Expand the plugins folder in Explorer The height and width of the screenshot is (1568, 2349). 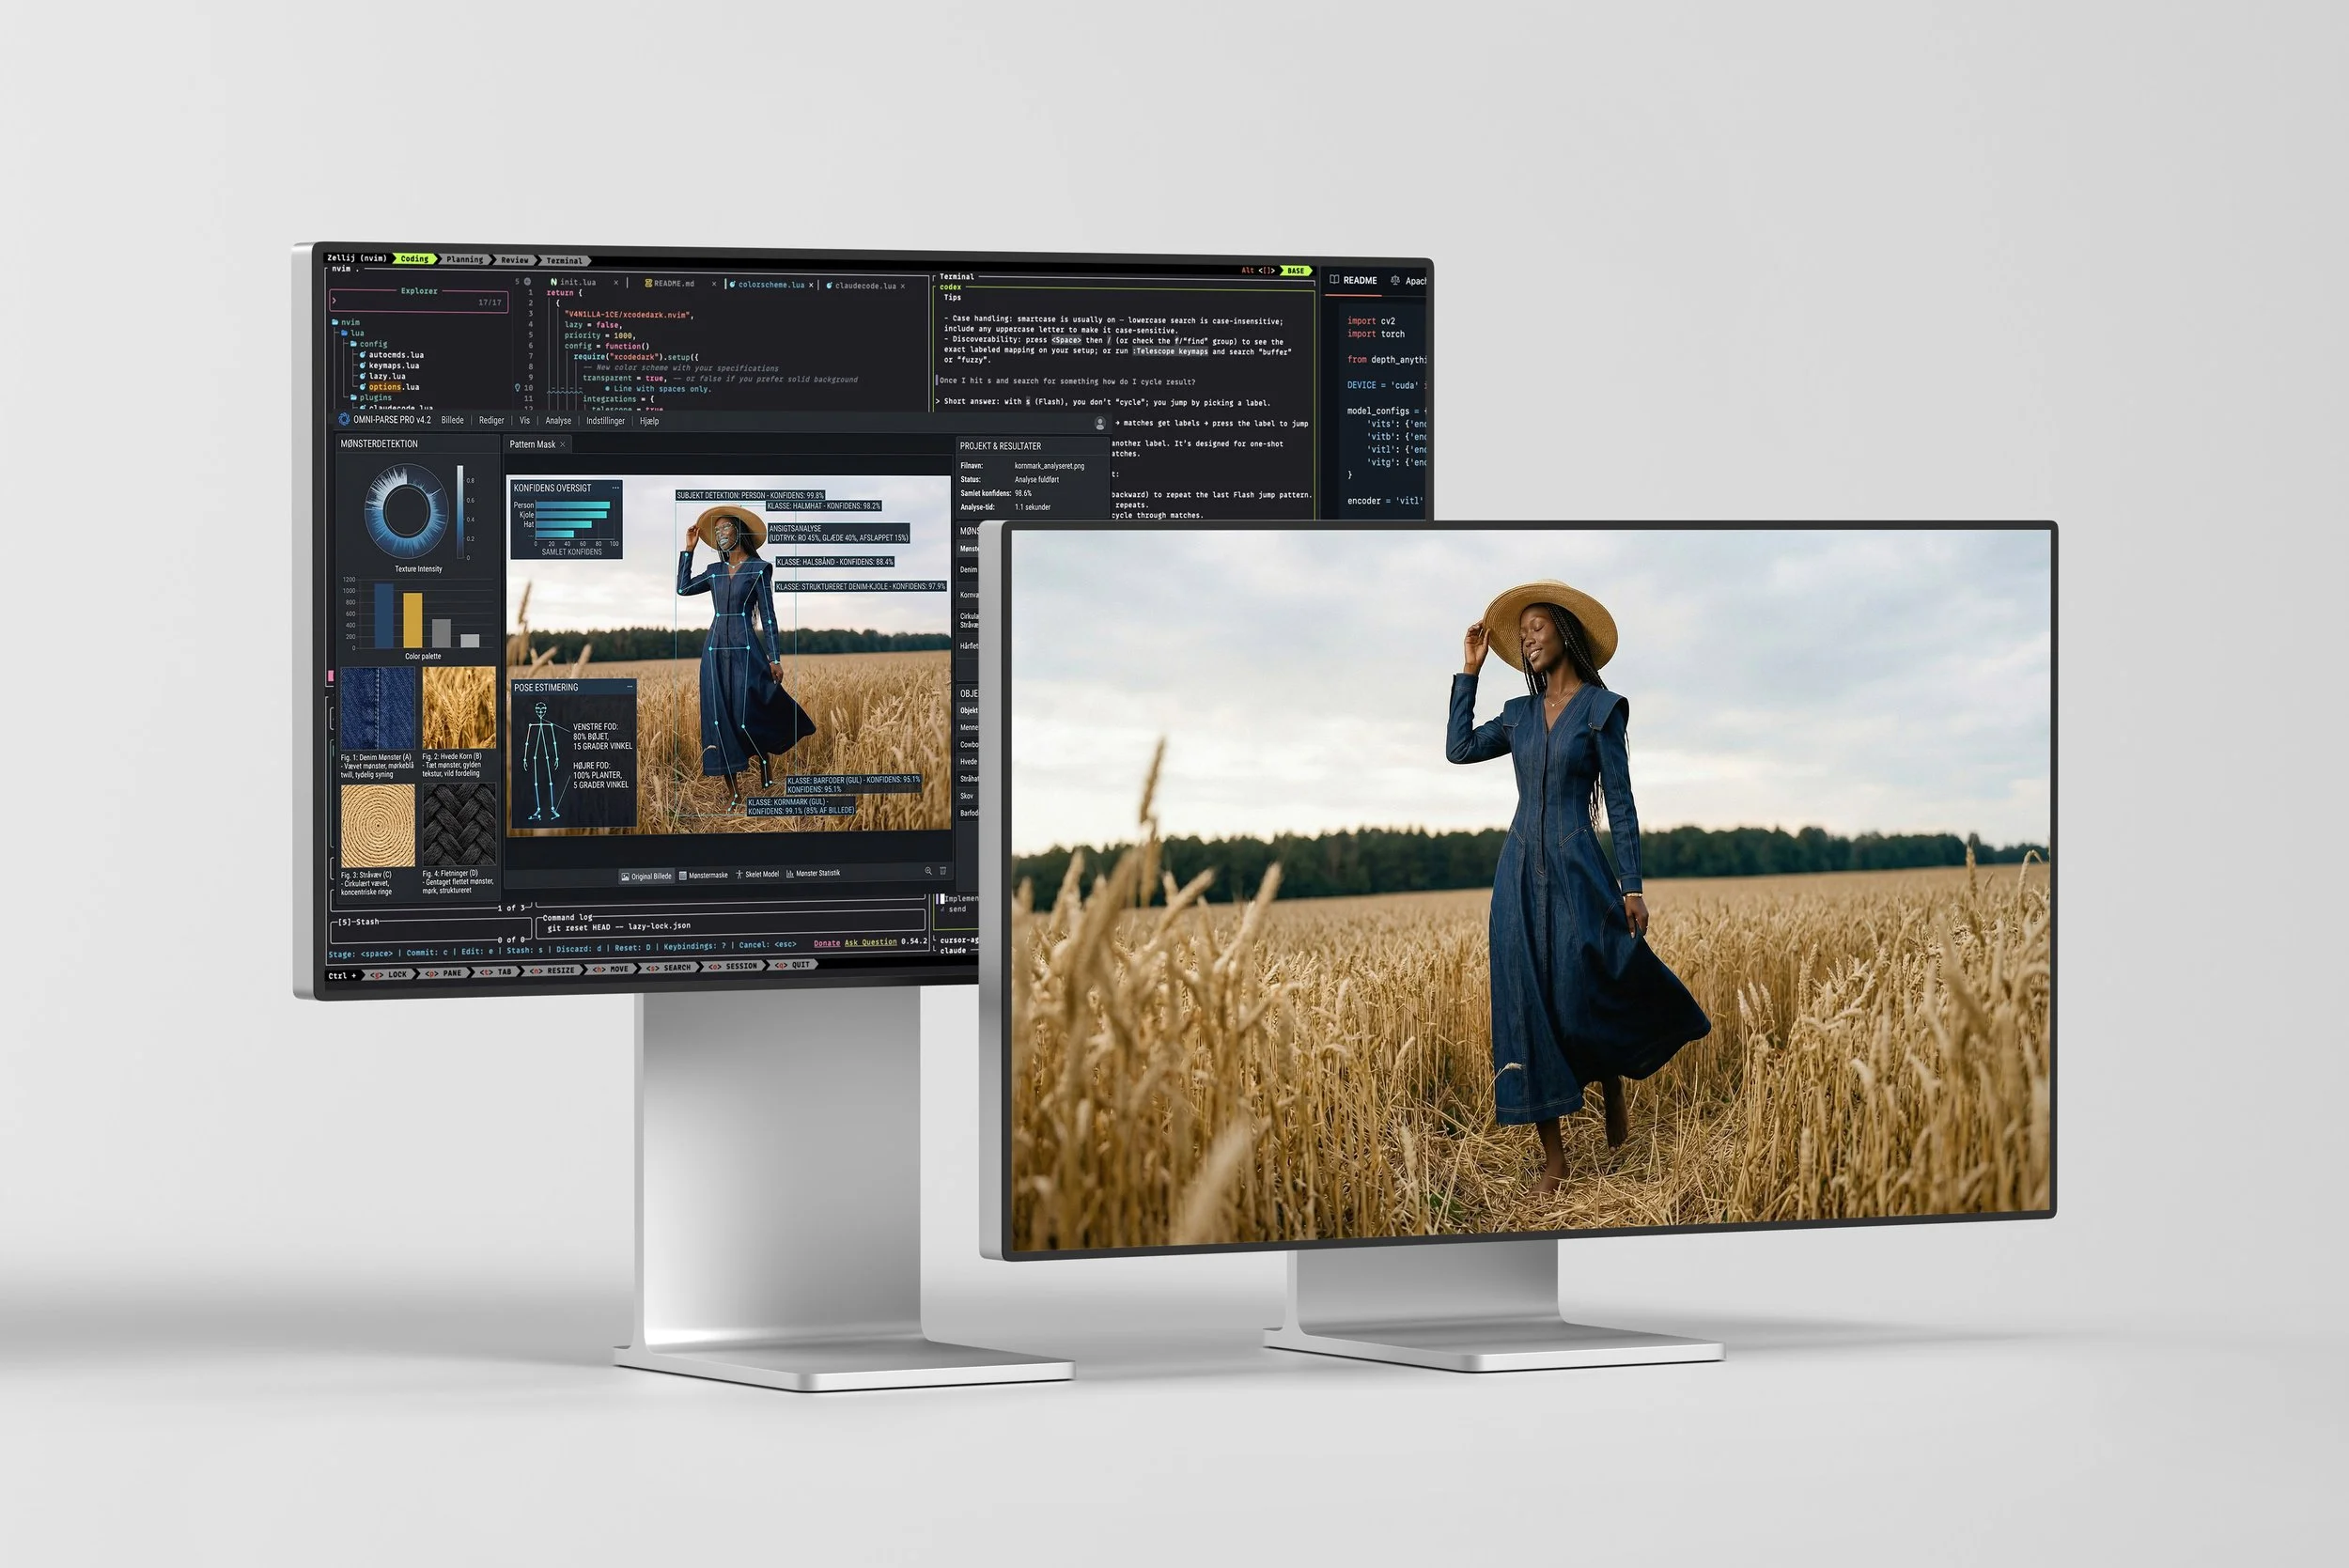pos(371,398)
